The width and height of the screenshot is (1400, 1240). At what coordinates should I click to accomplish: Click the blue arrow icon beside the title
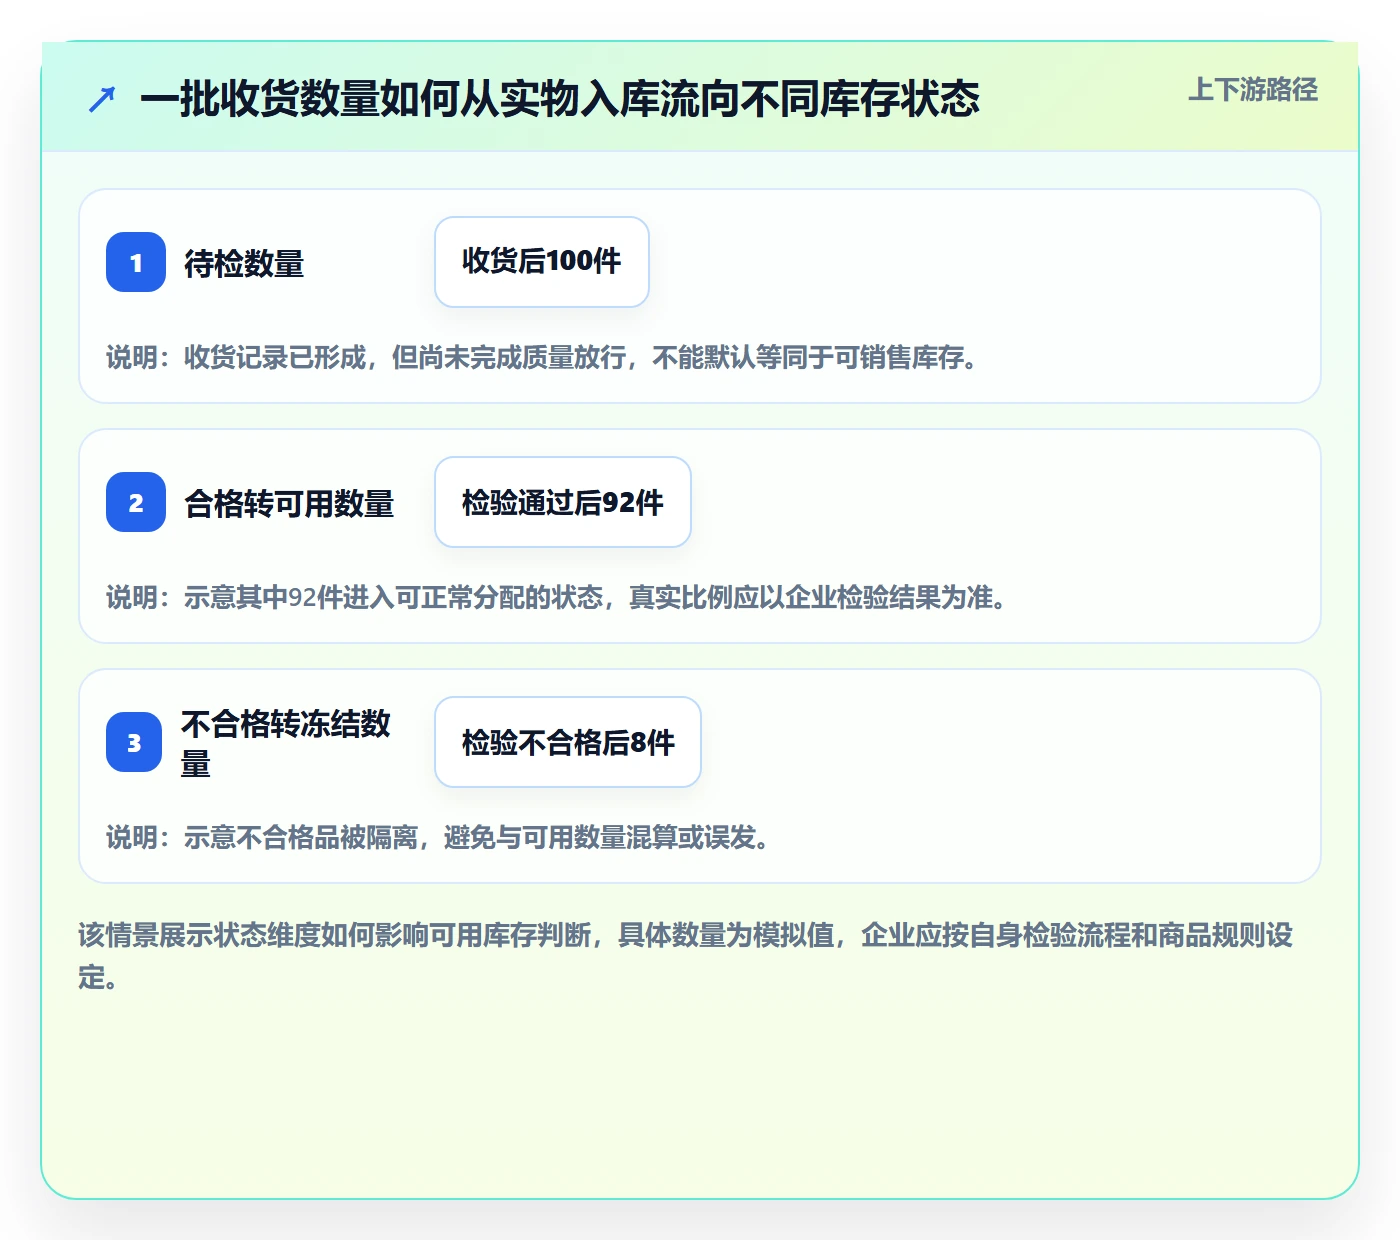pyautogui.click(x=102, y=99)
